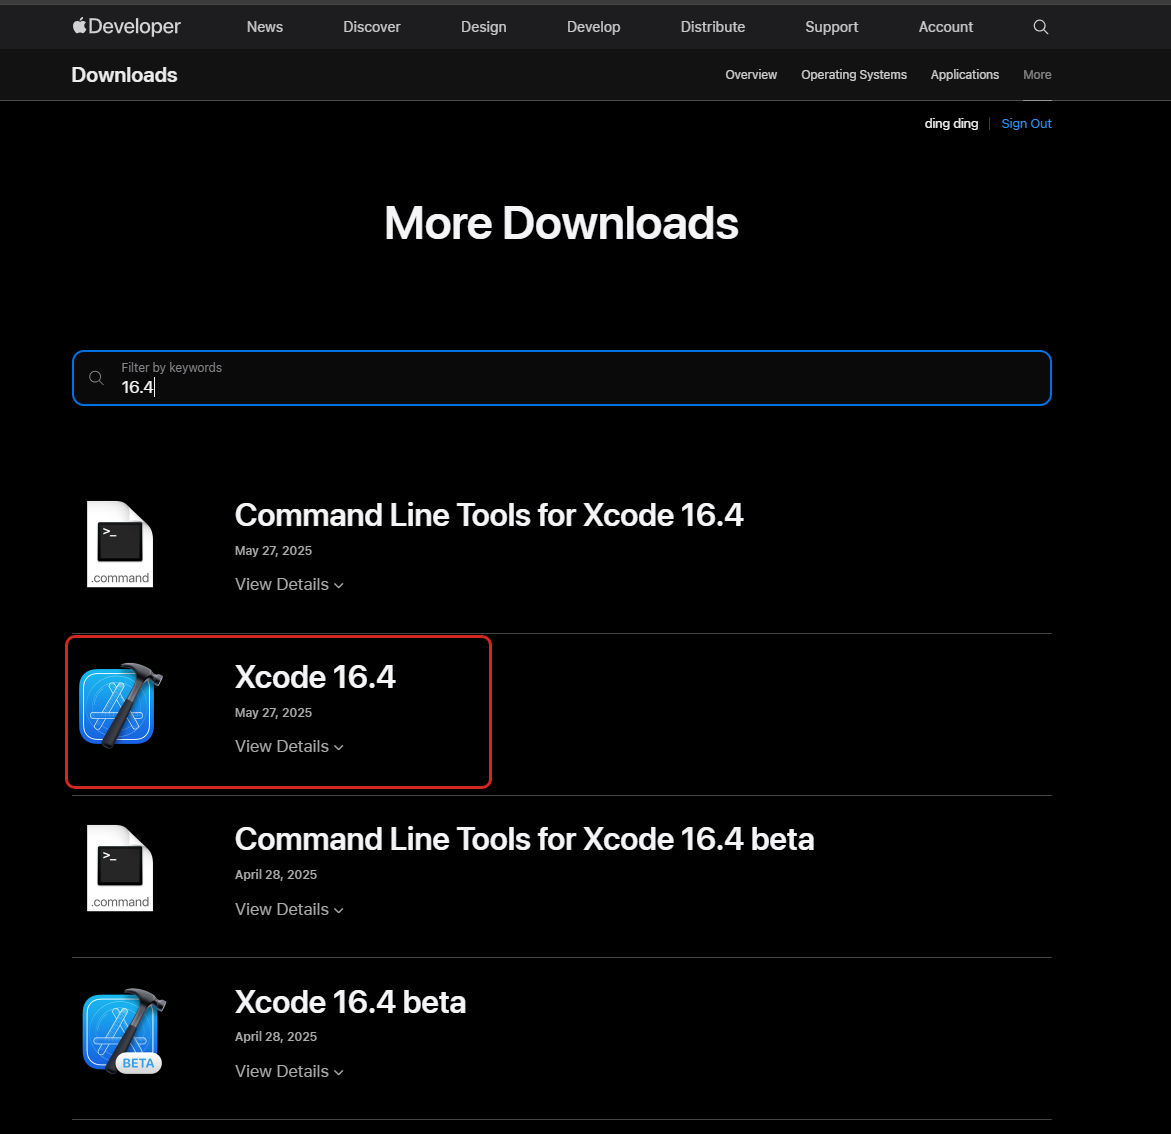Click the magnifier icon inside the filter field
This screenshot has width=1171, height=1134.
96,377
